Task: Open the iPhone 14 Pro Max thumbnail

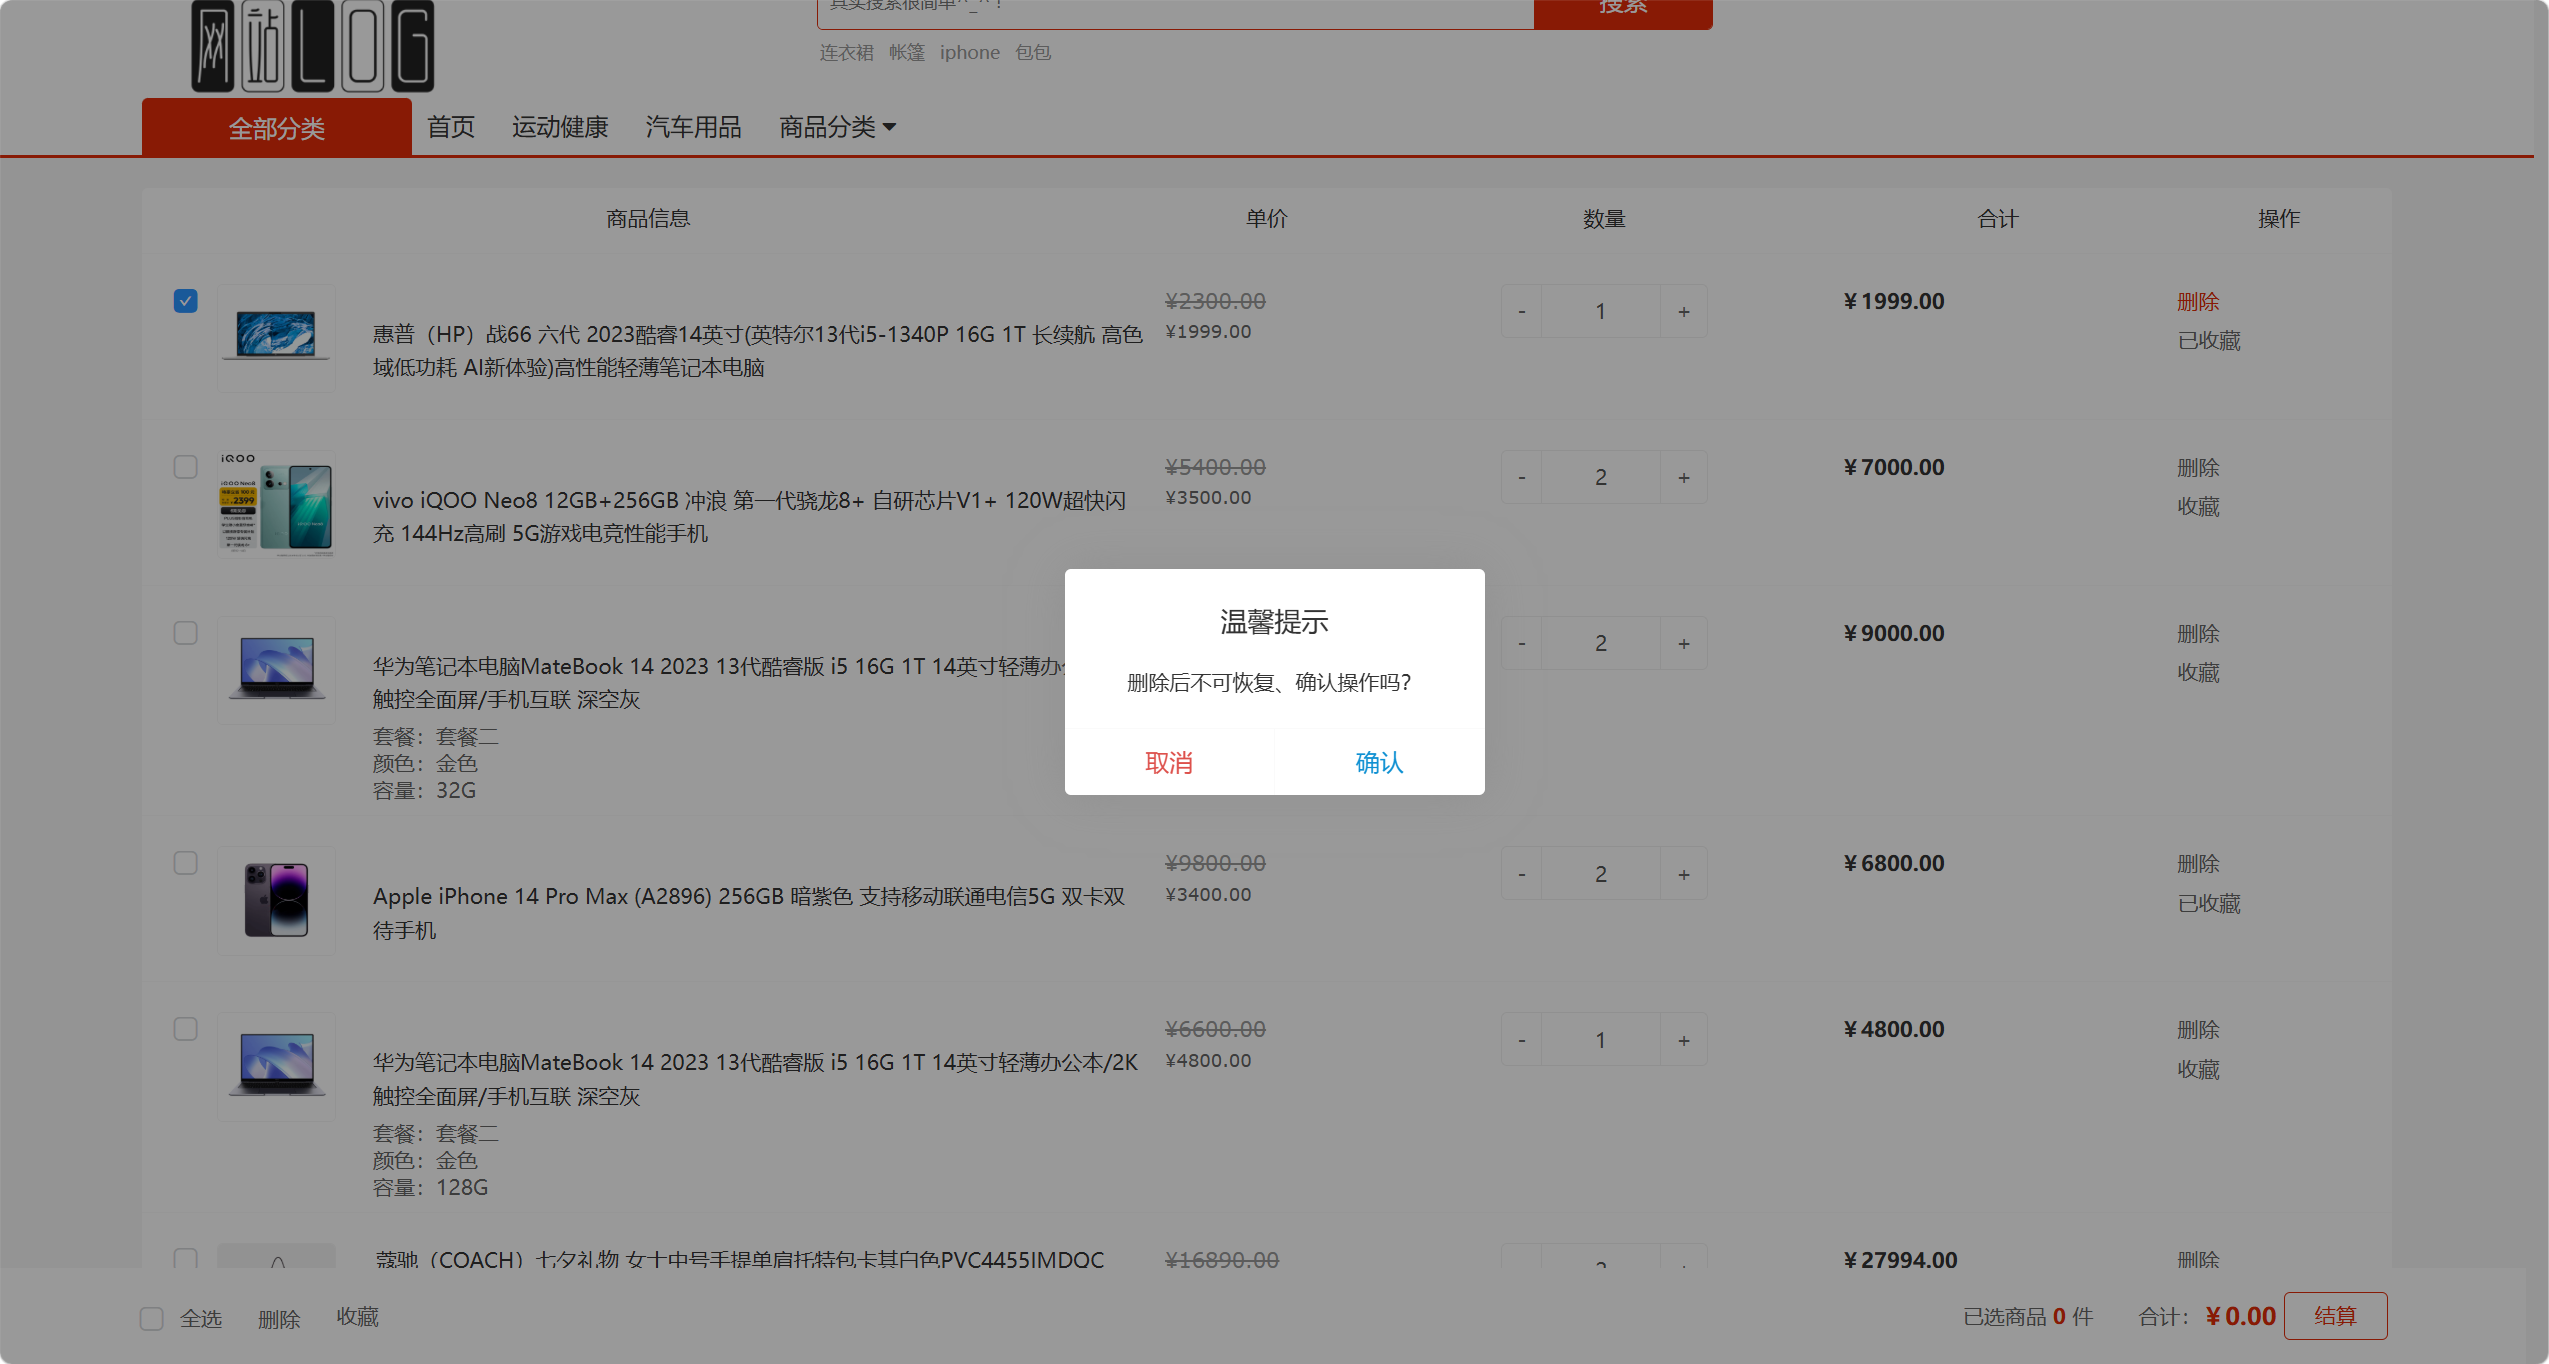Action: tap(277, 900)
